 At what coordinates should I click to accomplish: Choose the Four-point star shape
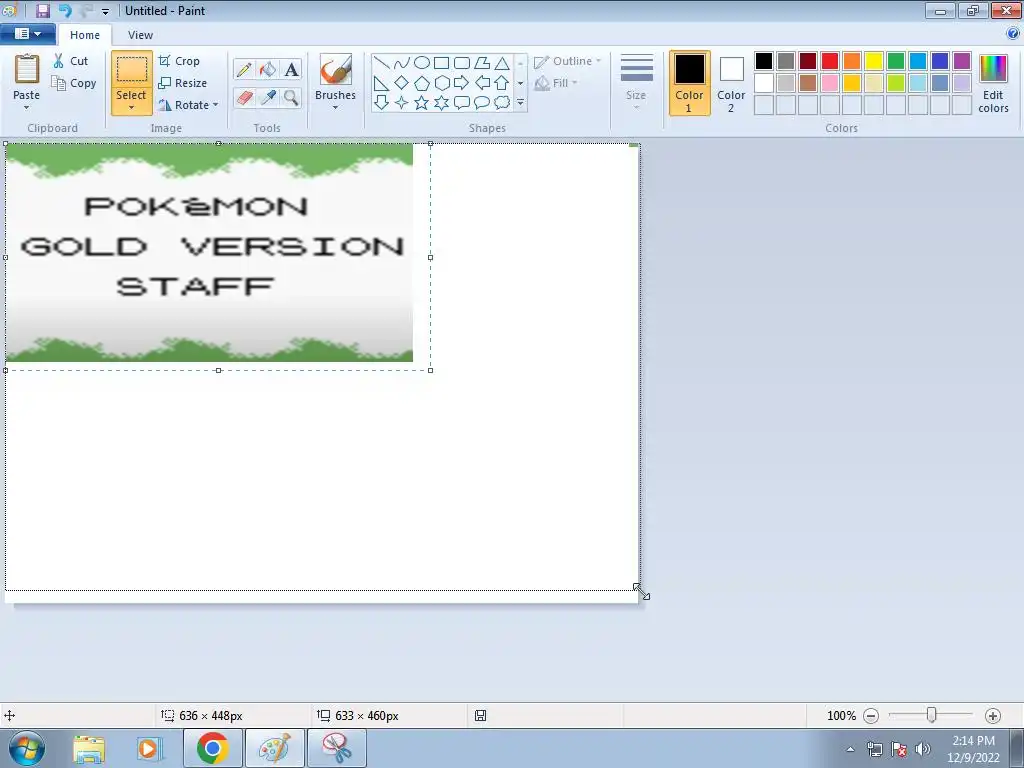402,103
